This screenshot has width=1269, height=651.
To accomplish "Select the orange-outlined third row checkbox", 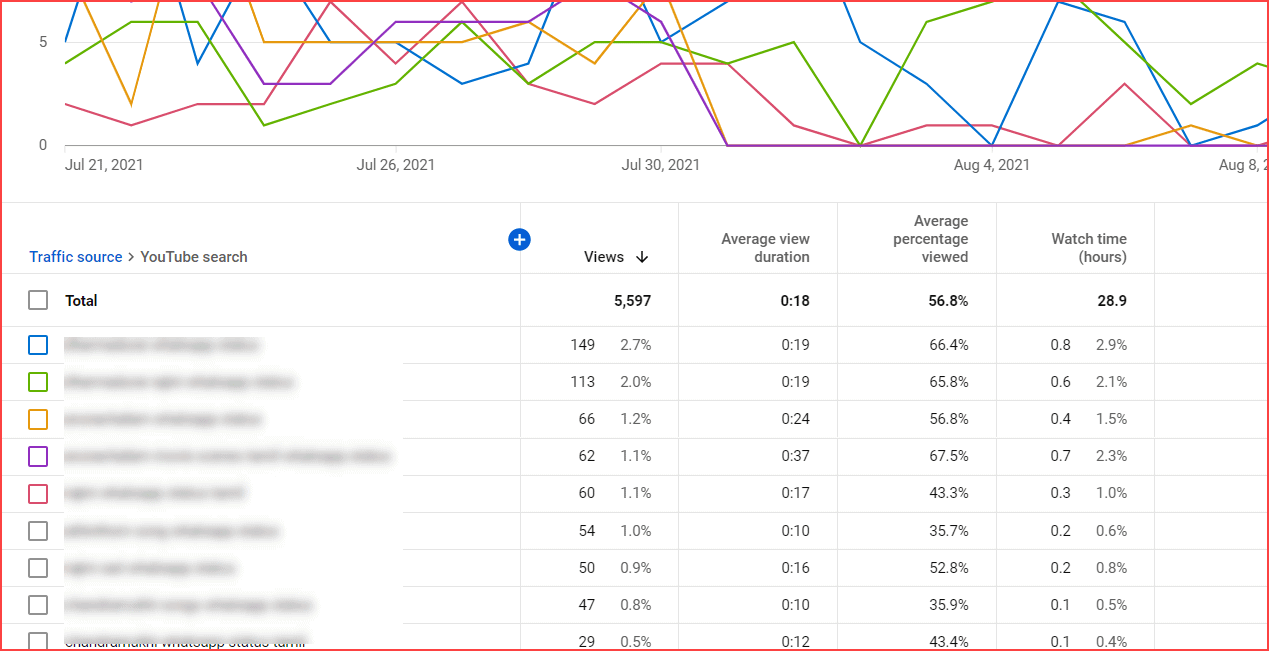I will (37, 418).
